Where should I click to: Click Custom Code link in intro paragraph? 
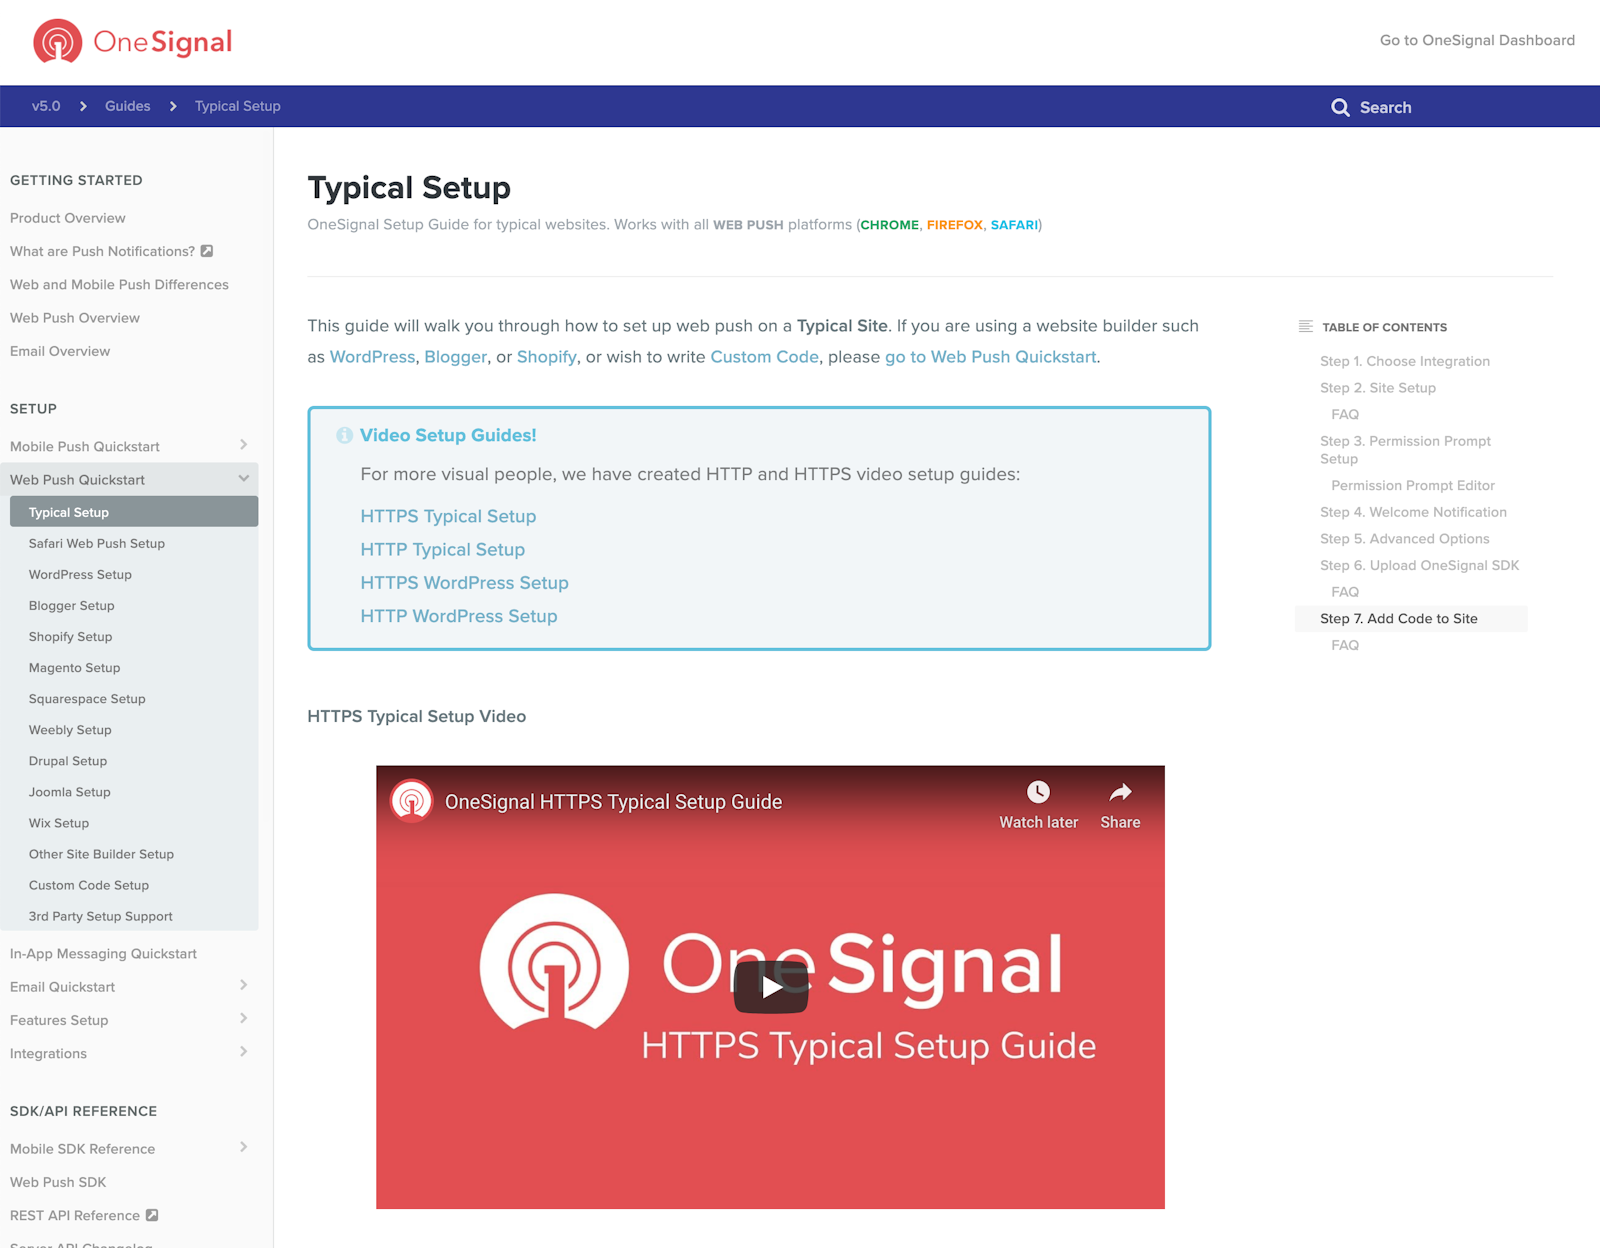point(764,357)
